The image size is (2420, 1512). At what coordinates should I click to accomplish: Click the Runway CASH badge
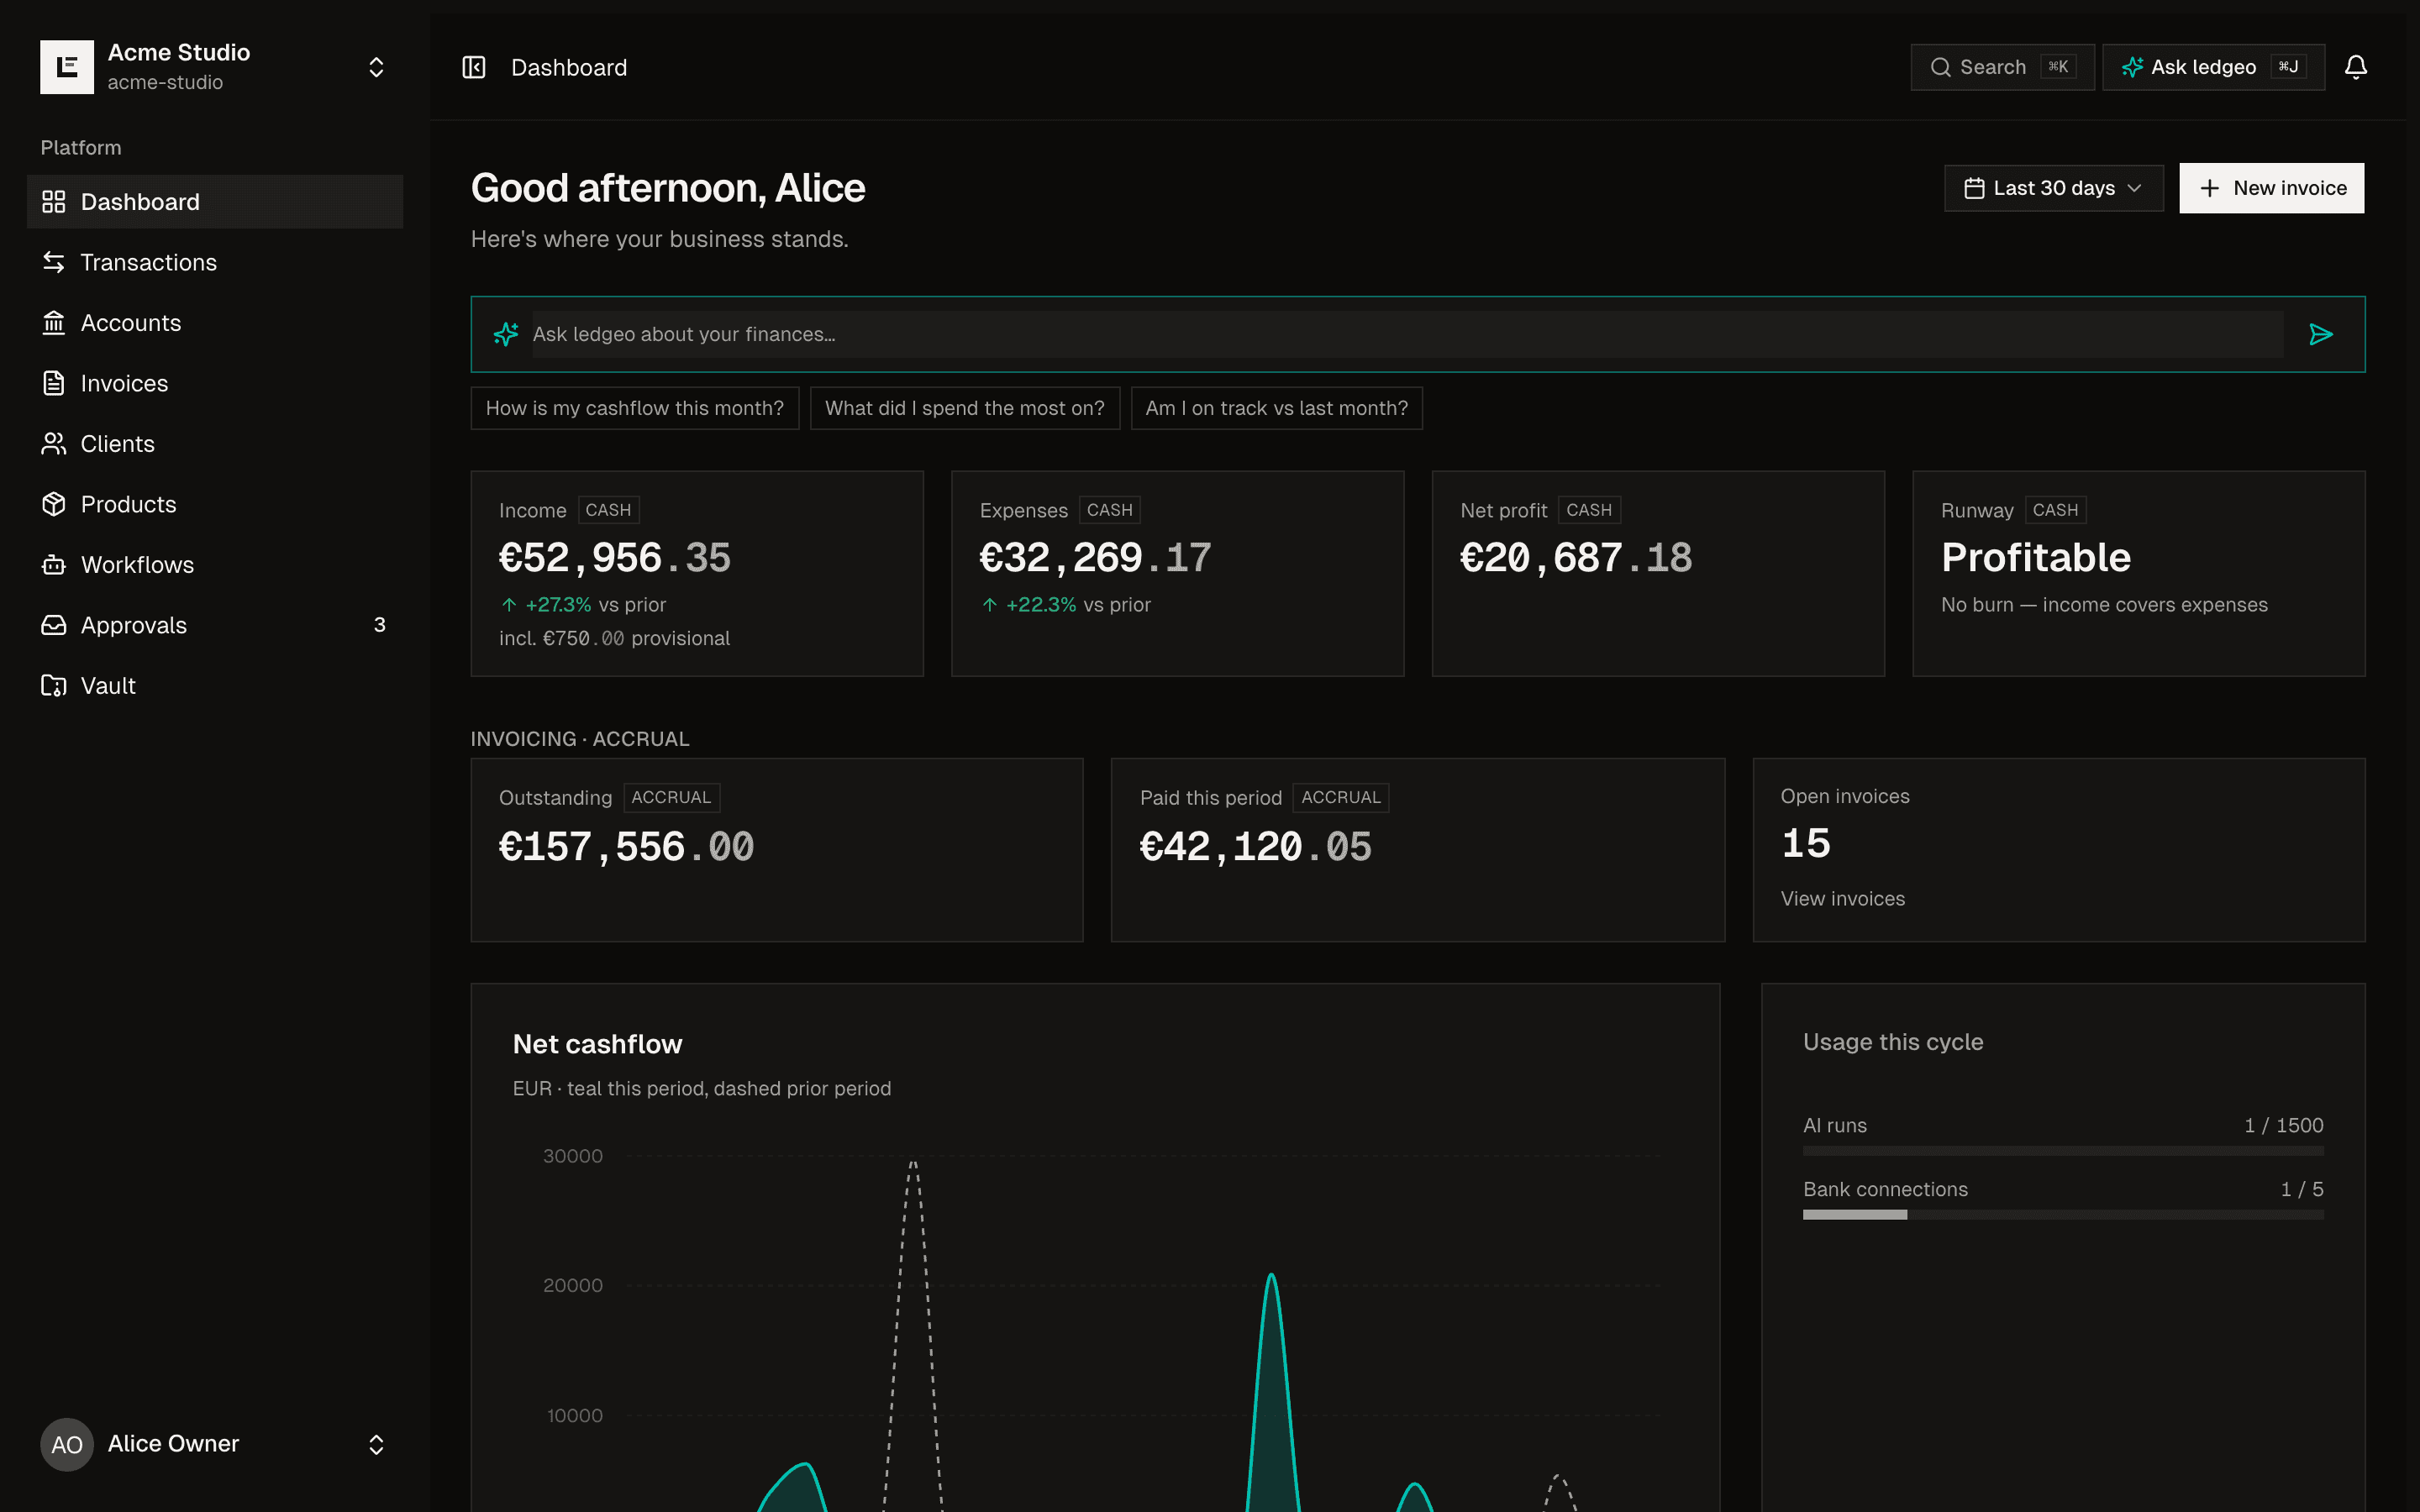point(2055,510)
